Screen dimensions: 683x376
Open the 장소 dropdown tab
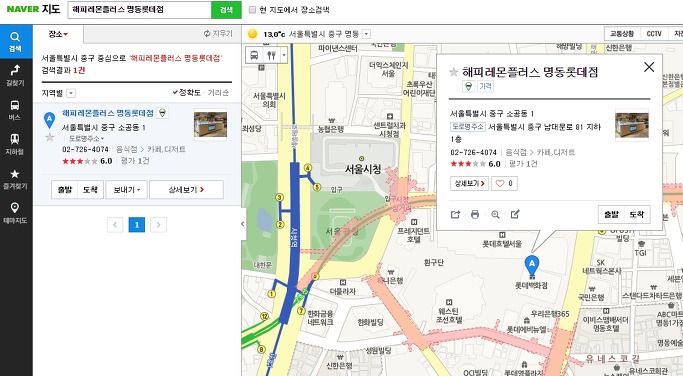point(58,34)
